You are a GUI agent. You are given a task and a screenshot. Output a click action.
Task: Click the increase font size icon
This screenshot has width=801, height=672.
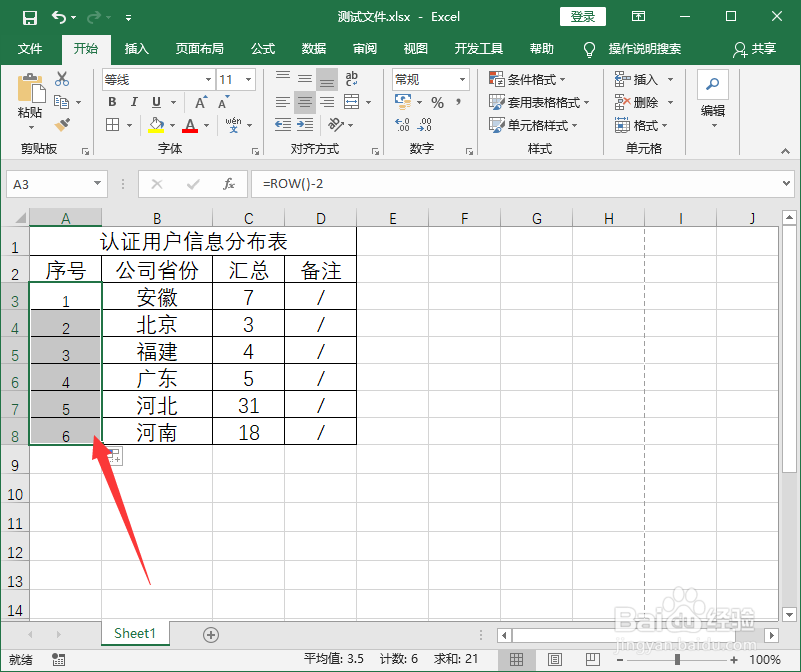[x=199, y=101]
